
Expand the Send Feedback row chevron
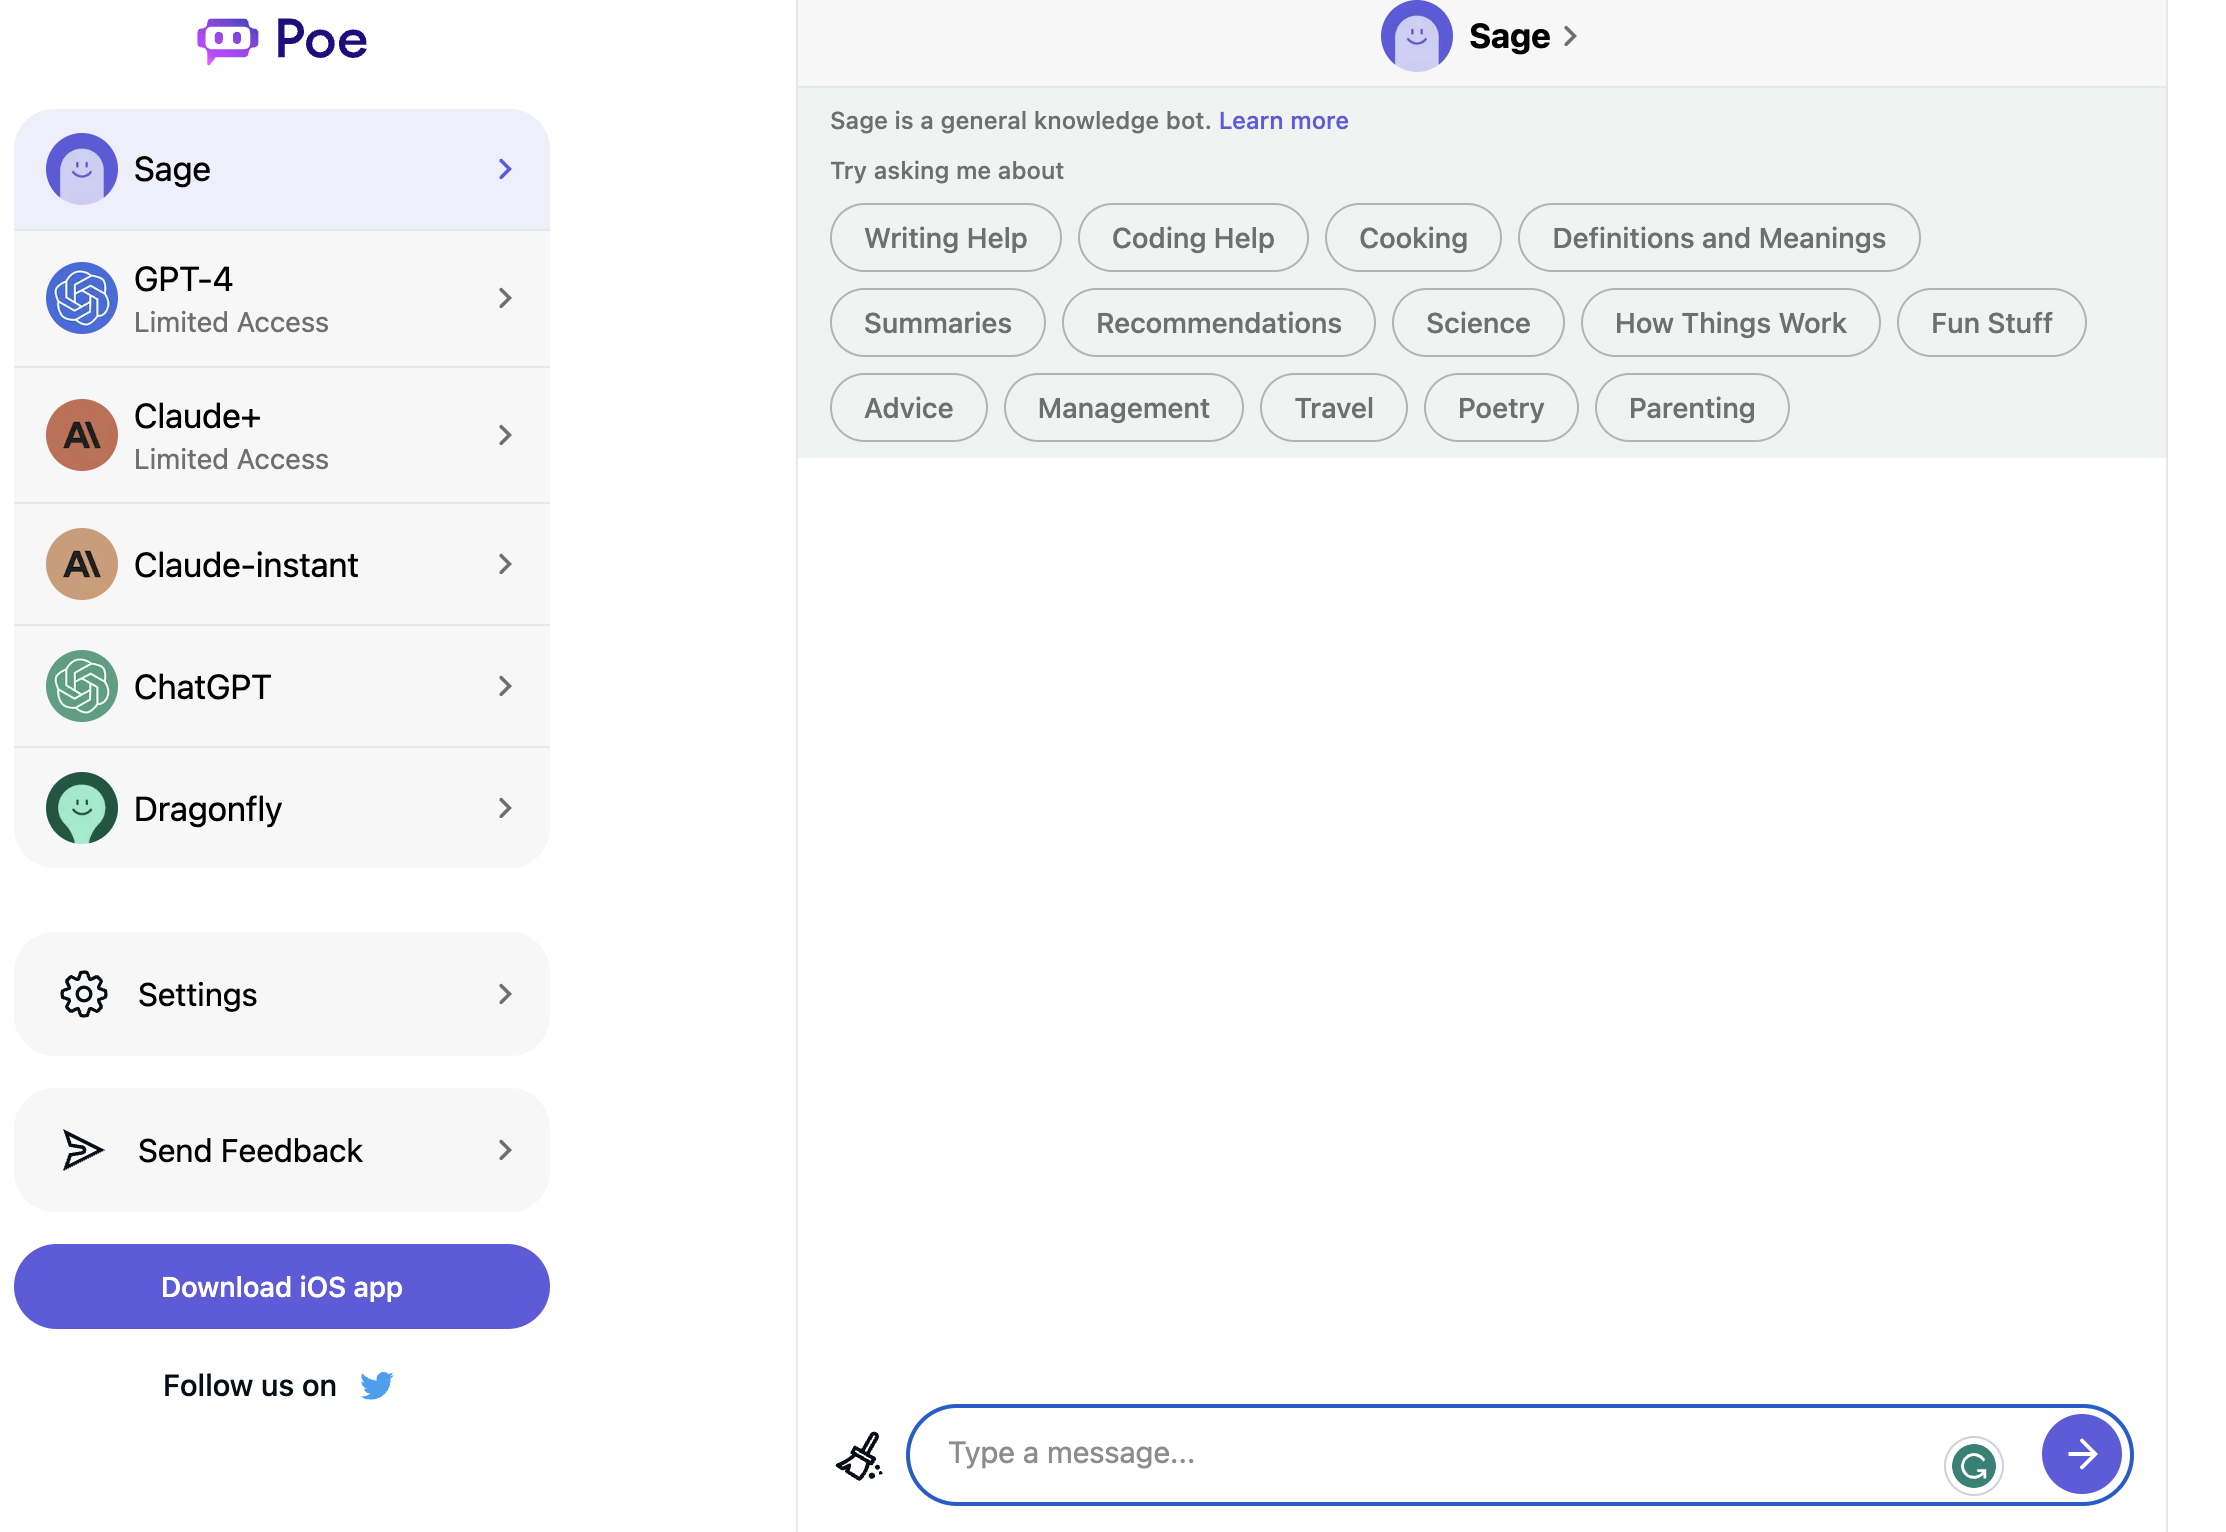tap(505, 1150)
